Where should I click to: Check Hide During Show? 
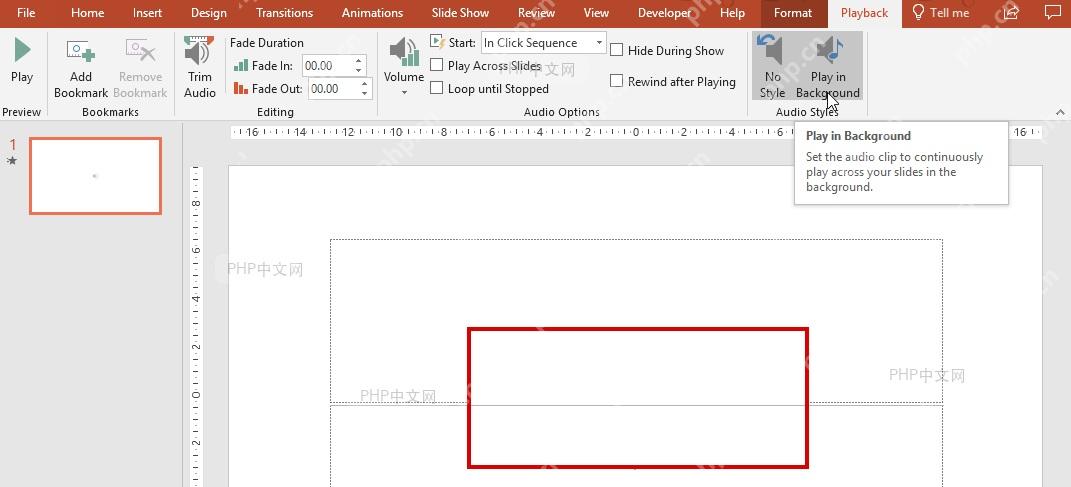(x=617, y=51)
